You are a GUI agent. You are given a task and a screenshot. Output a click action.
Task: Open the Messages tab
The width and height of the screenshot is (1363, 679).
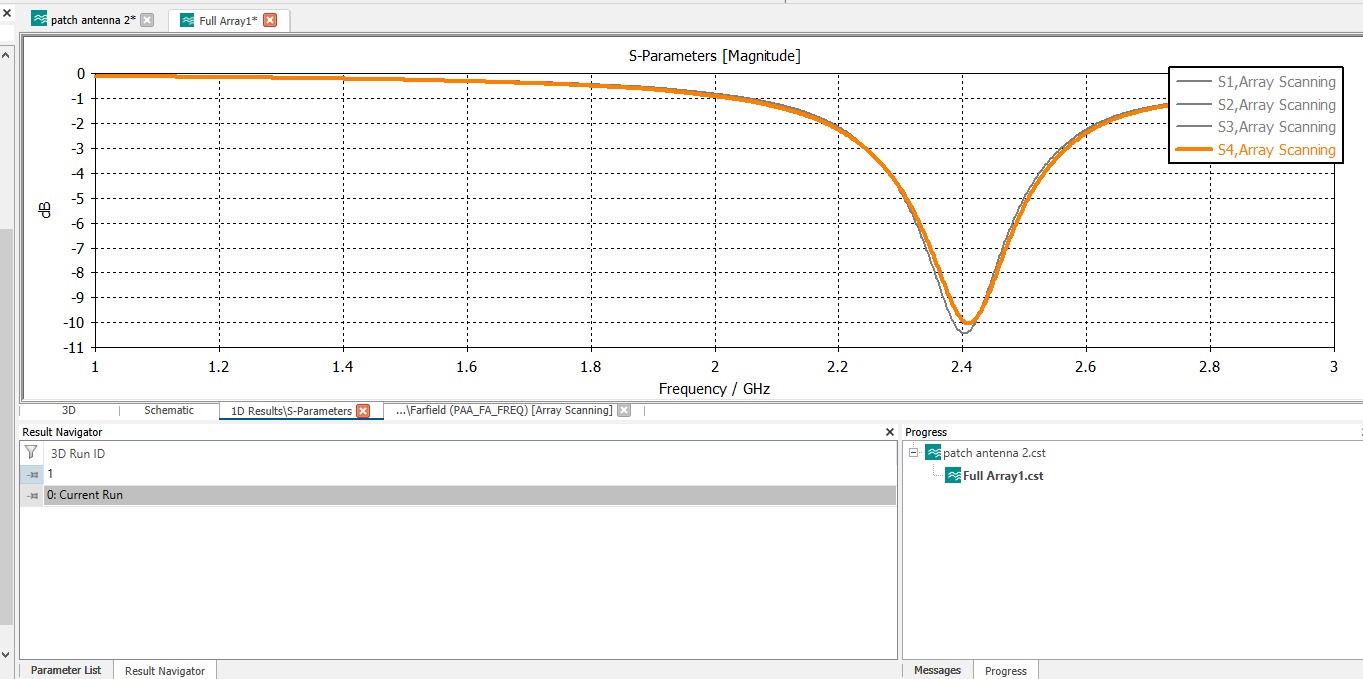tap(937, 670)
